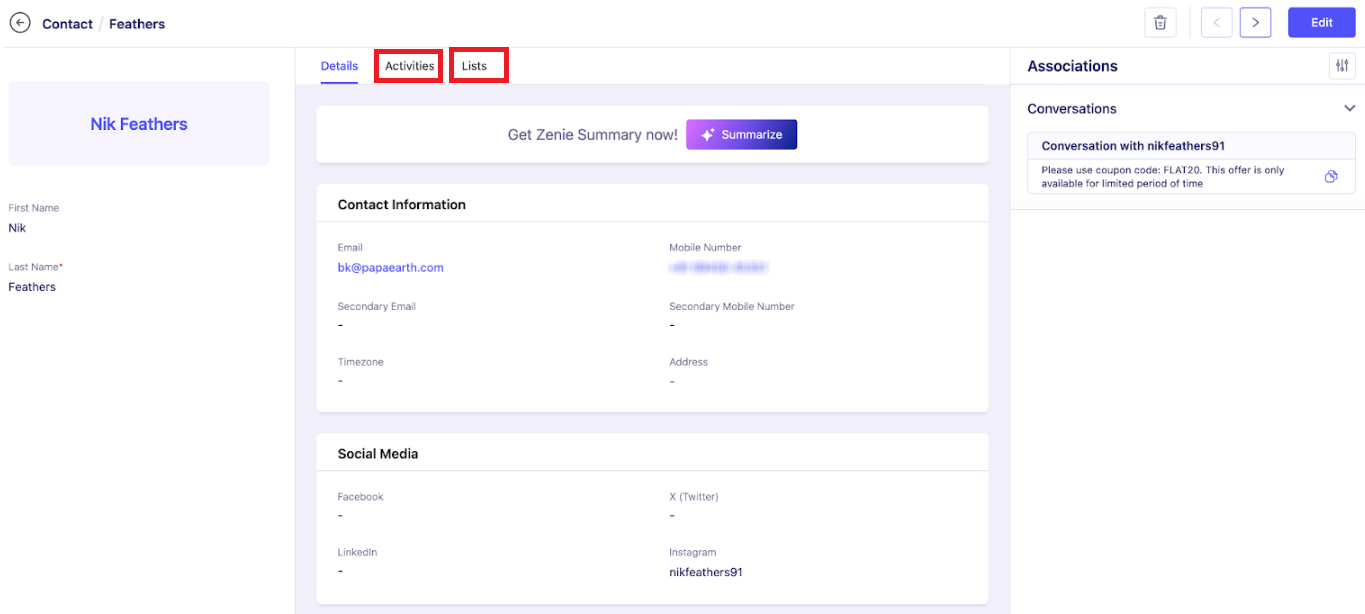Screen dimensions: 1365x614
Task: Switch to the Activities tab
Action: tap(409, 66)
